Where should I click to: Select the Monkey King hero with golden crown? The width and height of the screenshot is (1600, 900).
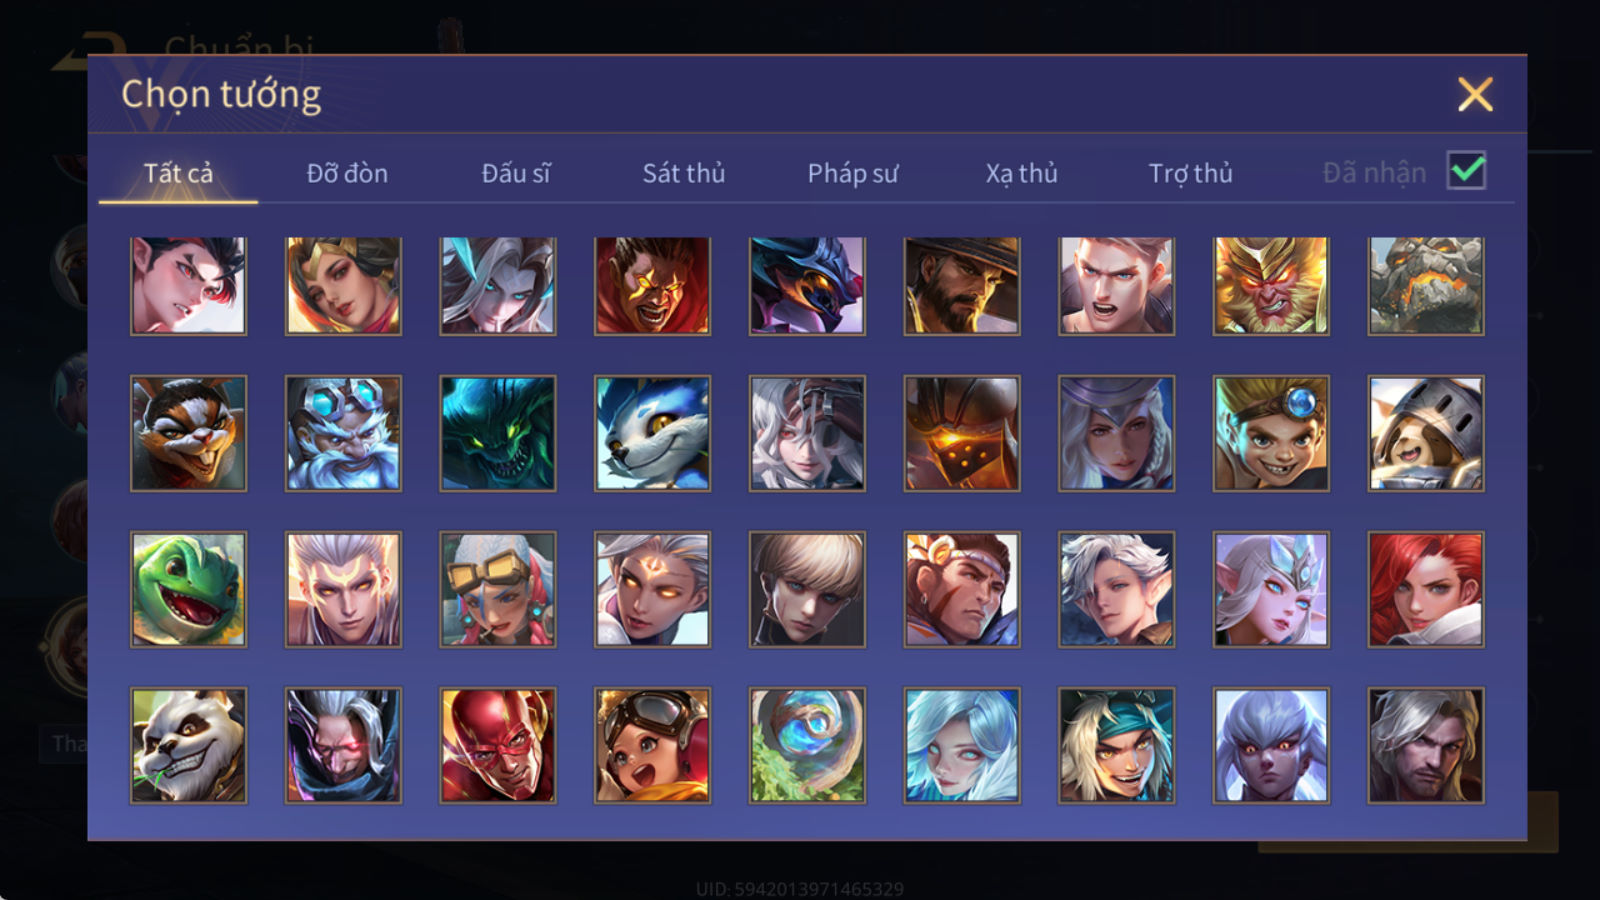tap(1271, 286)
